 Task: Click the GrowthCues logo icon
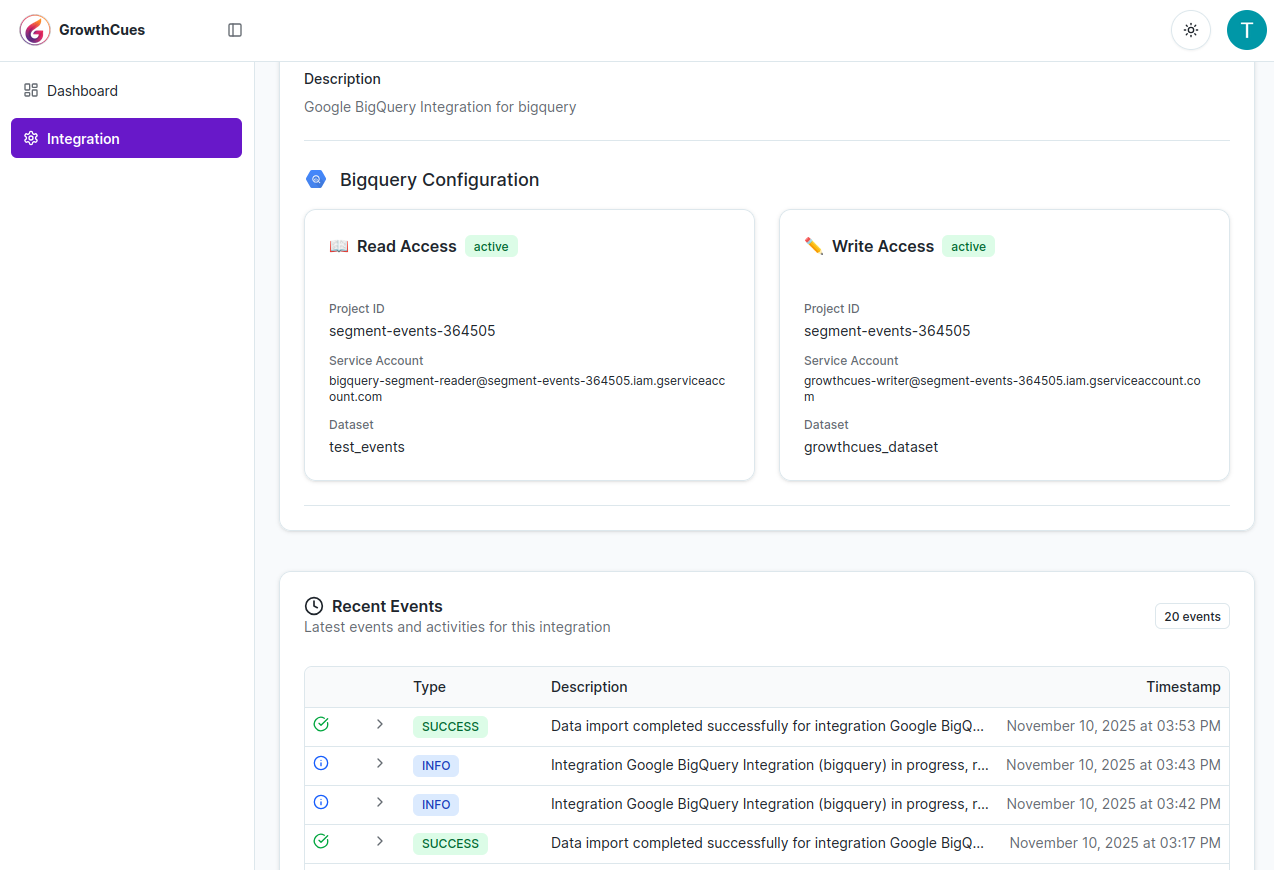[x=34, y=30]
